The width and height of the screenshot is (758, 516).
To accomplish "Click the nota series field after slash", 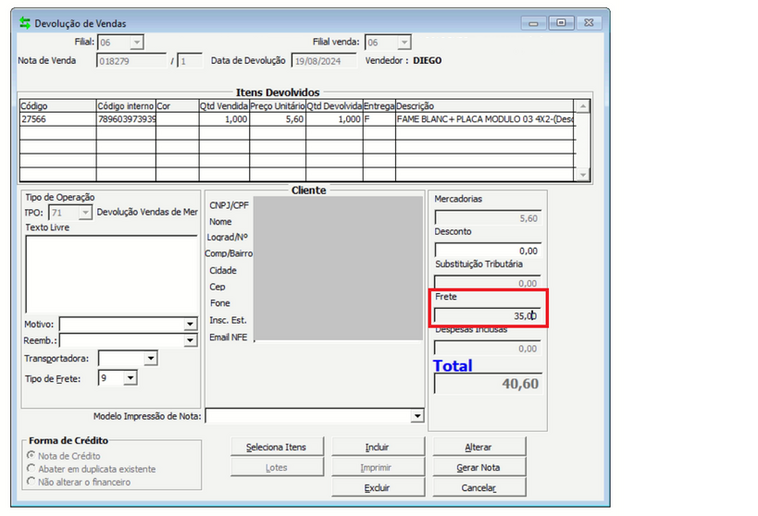I will [190, 61].
